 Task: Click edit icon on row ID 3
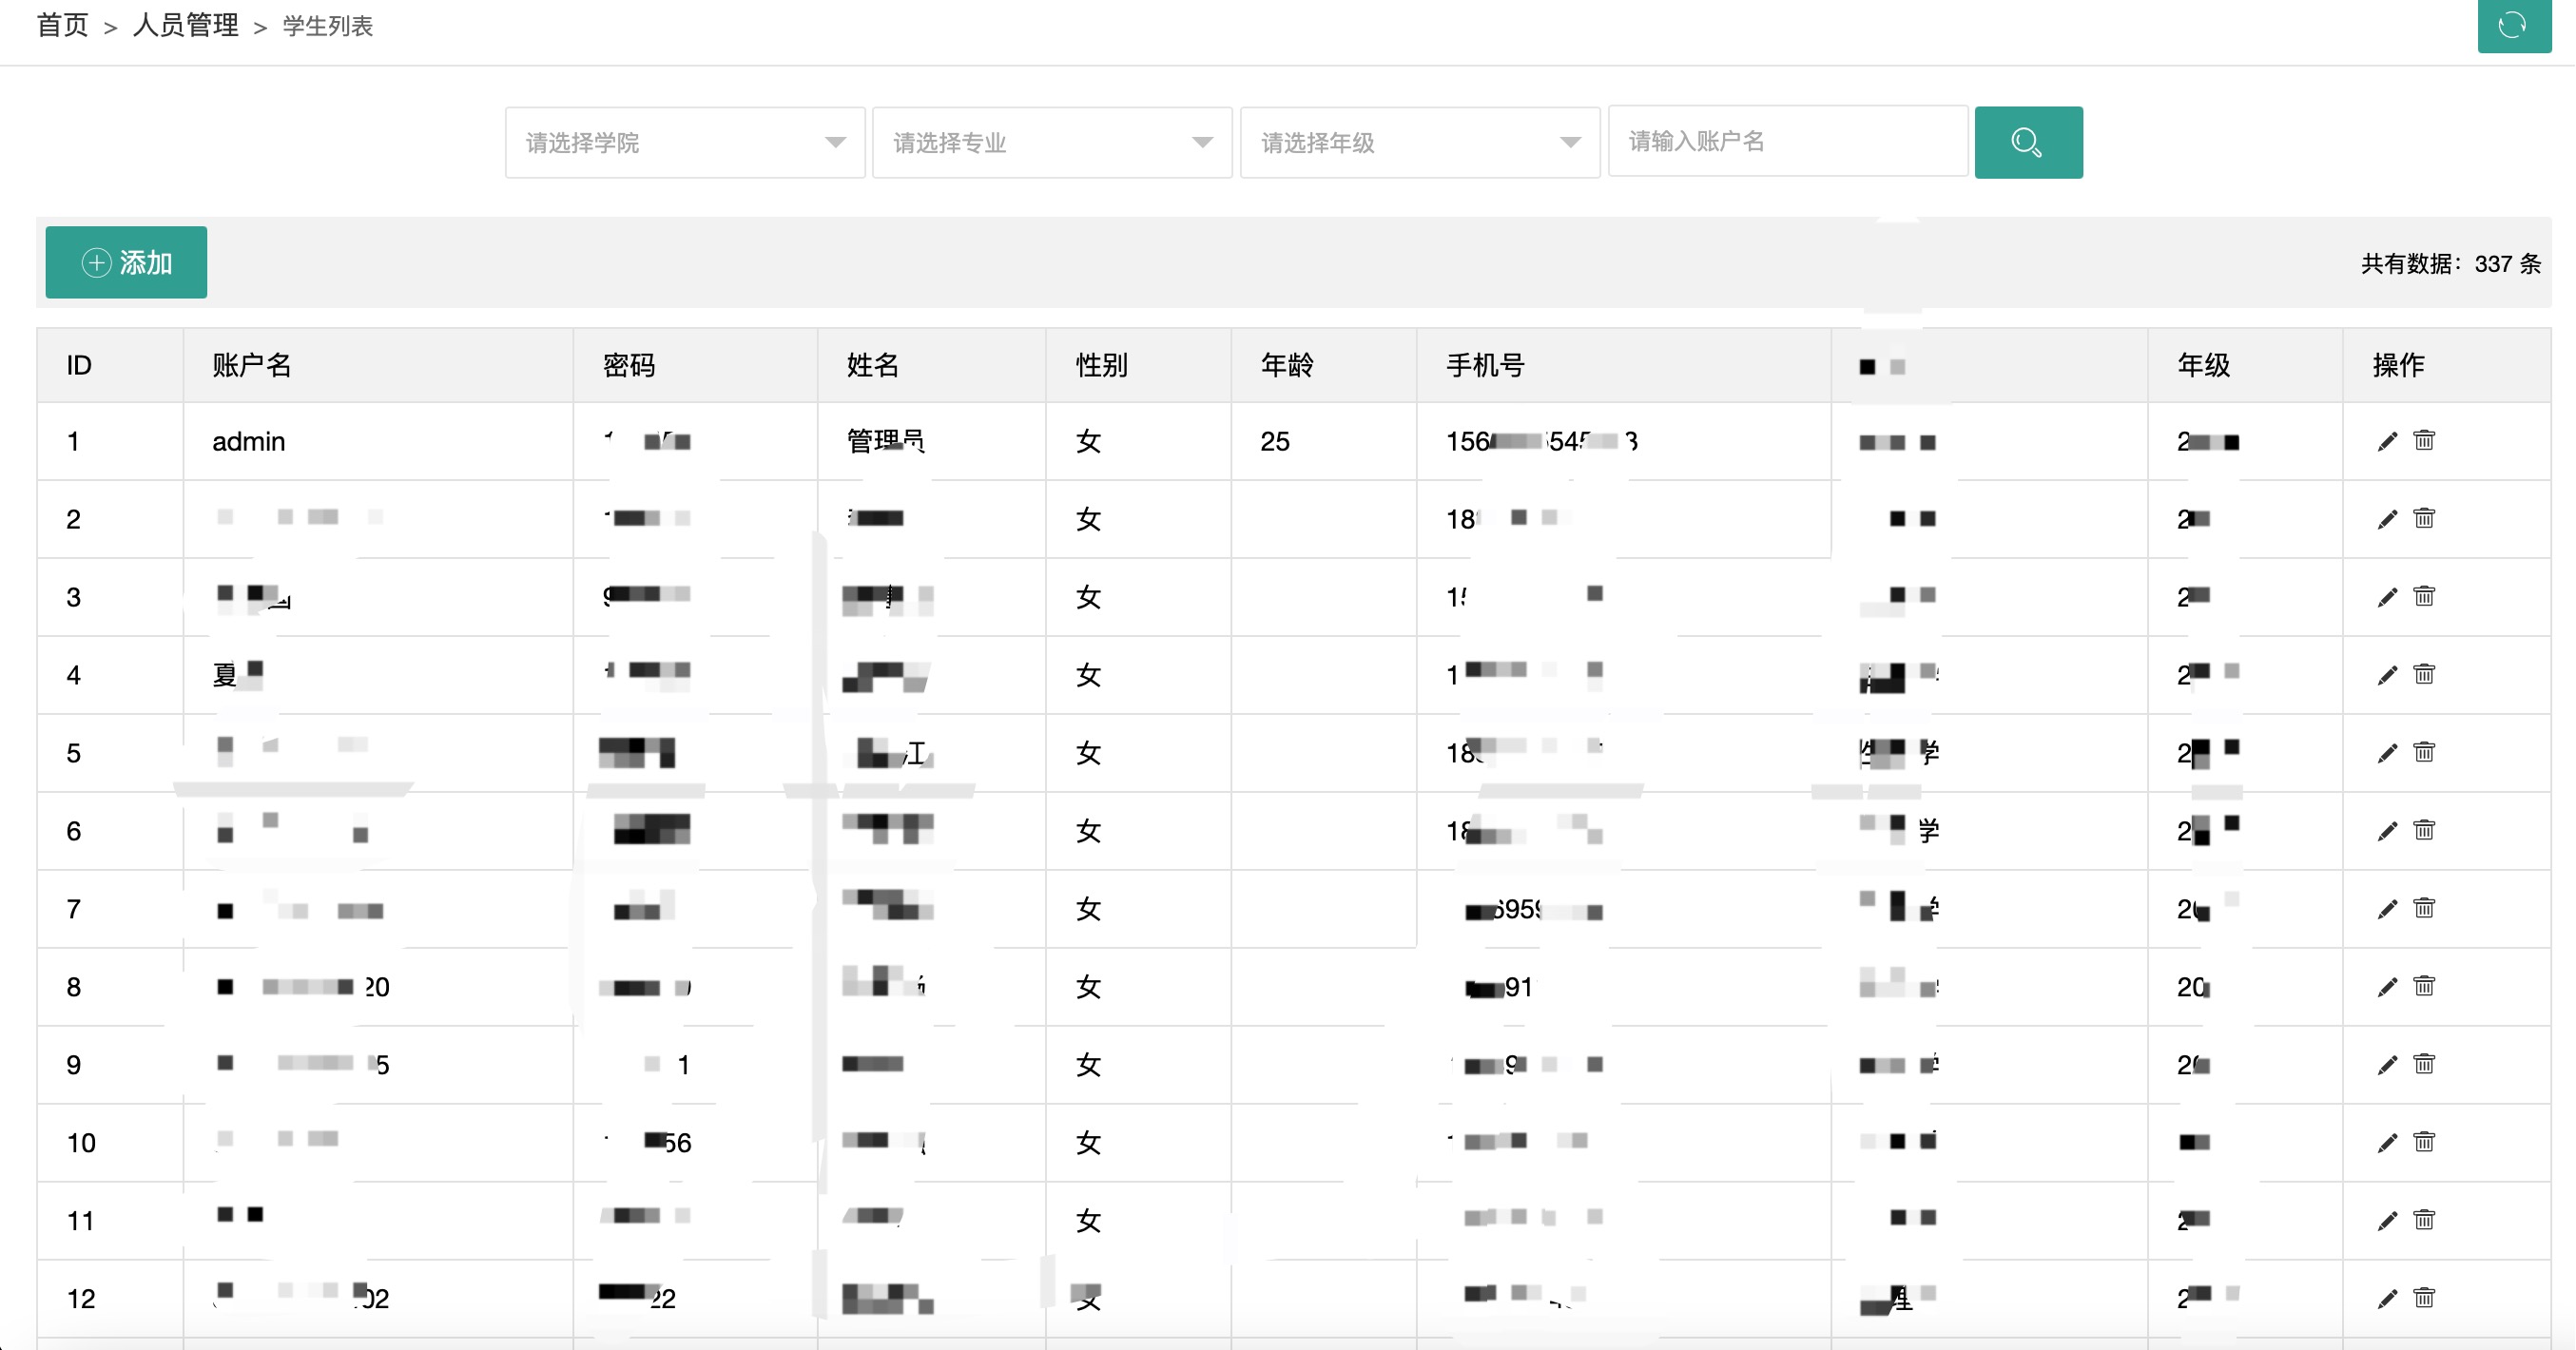click(2387, 597)
